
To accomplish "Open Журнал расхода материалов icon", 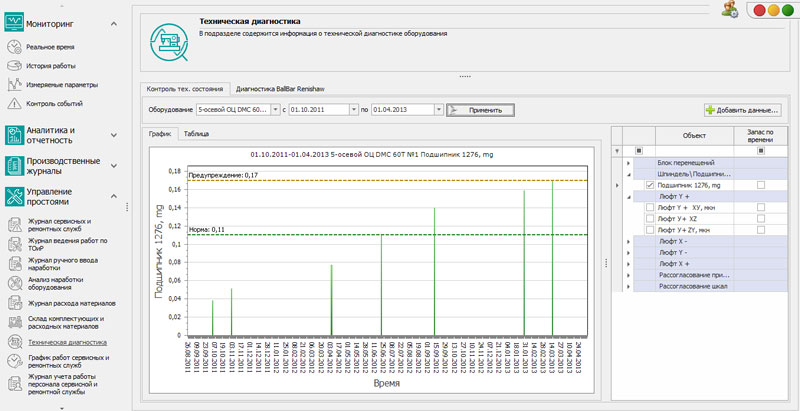I will 14,303.
